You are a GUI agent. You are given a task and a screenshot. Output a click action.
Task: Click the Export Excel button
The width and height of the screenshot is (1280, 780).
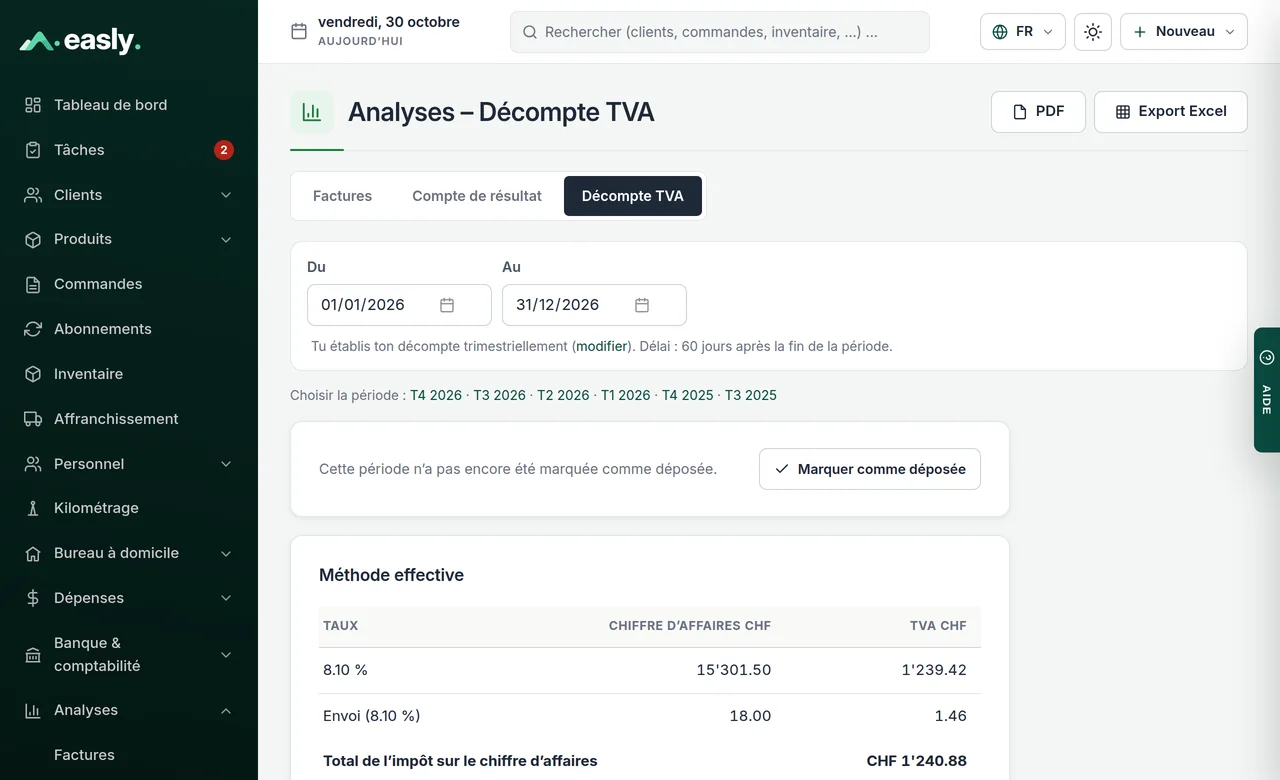[1171, 112]
